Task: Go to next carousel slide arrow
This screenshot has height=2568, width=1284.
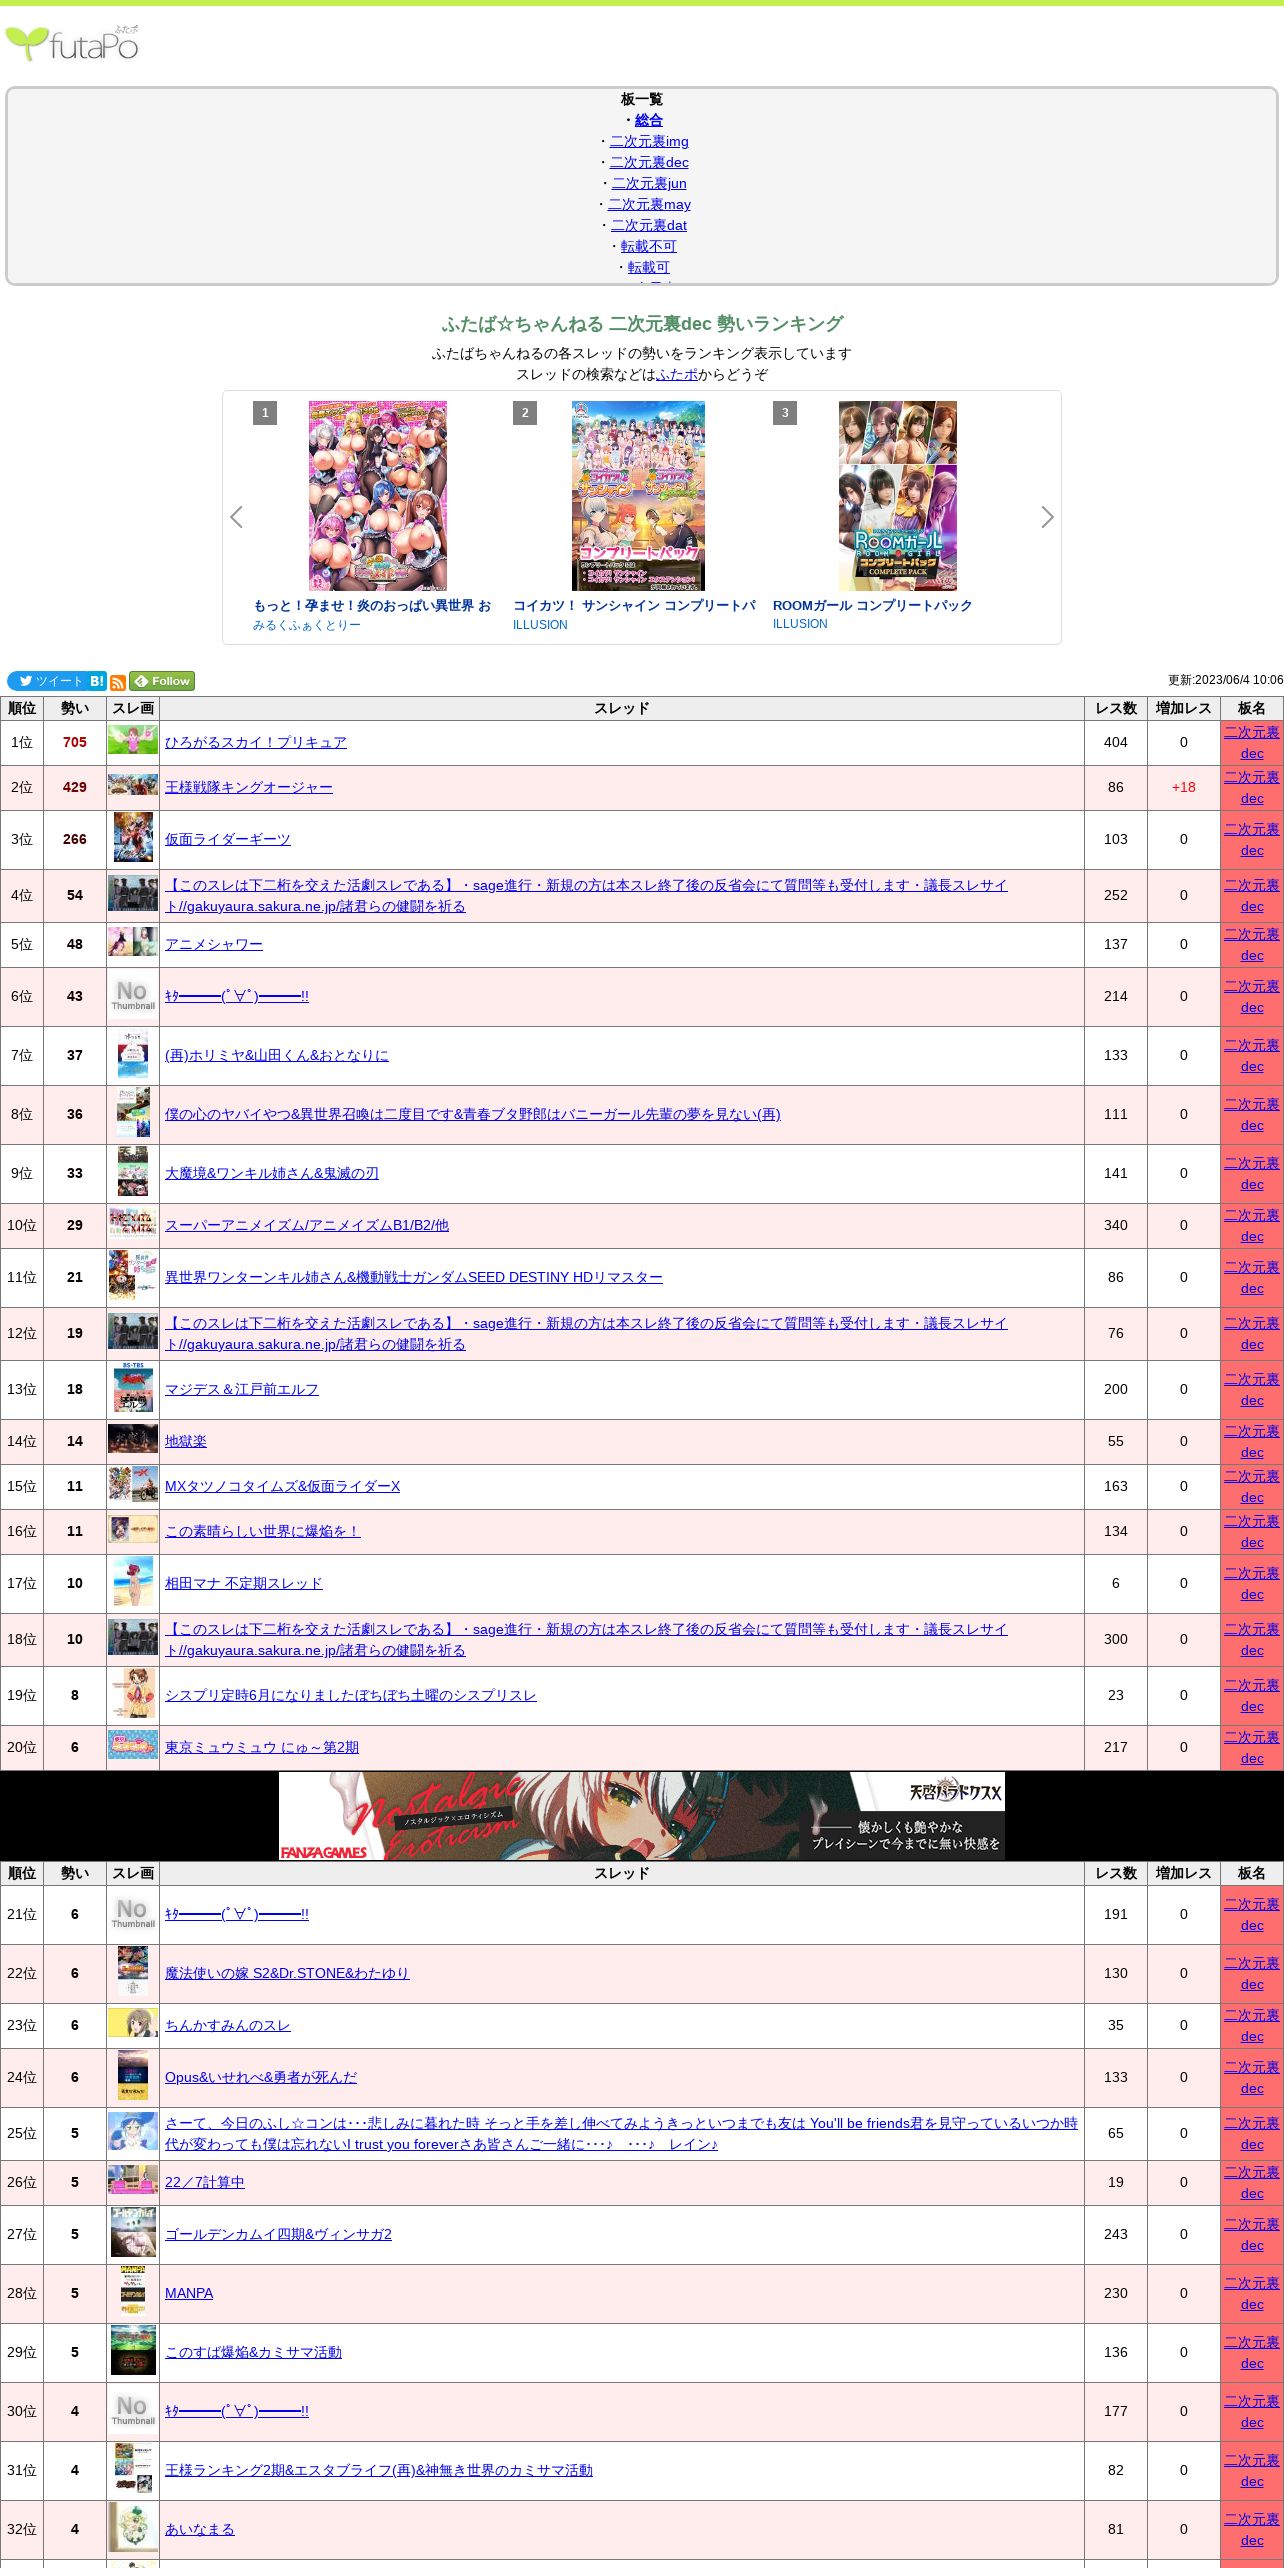Action: click(x=1047, y=517)
